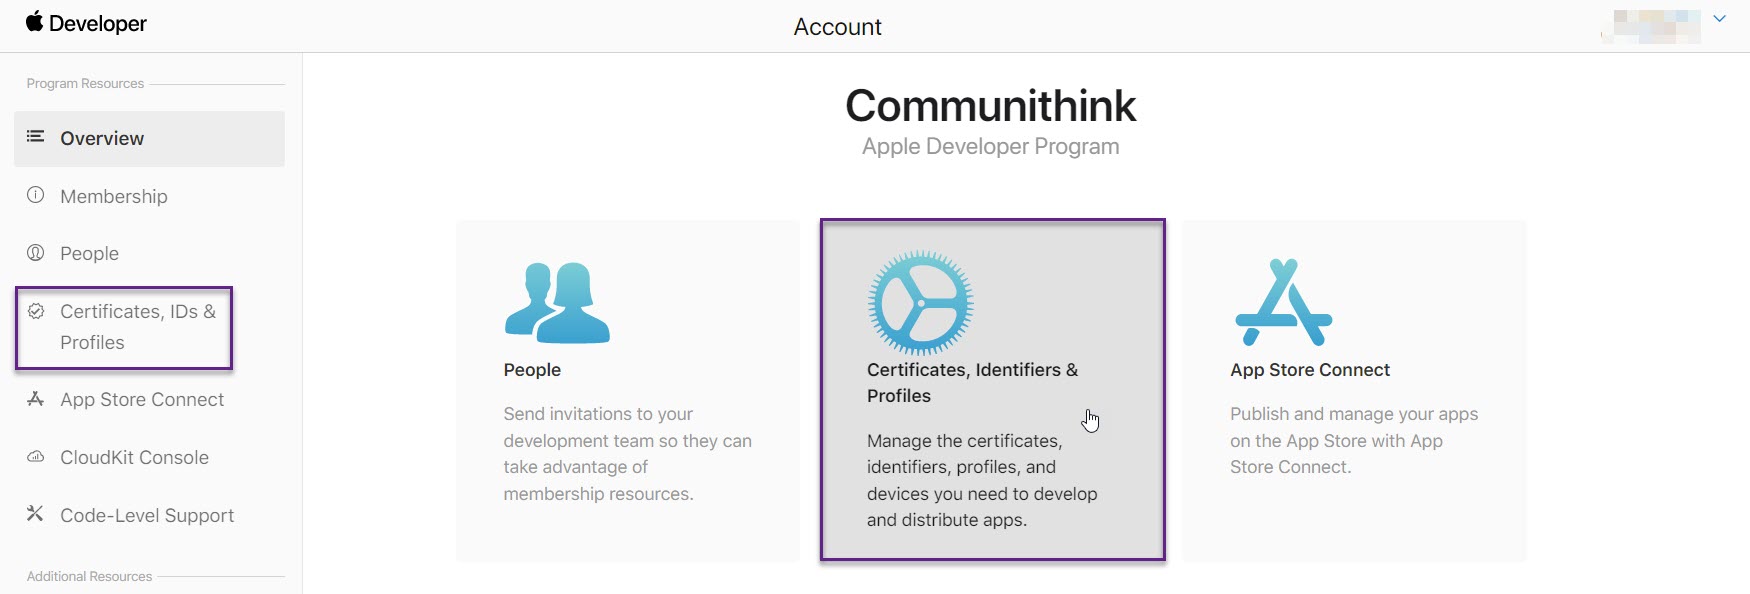Click the gear icon on Certificates card
The width and height of the screenshot is (1750, 594).
(920, 303)
